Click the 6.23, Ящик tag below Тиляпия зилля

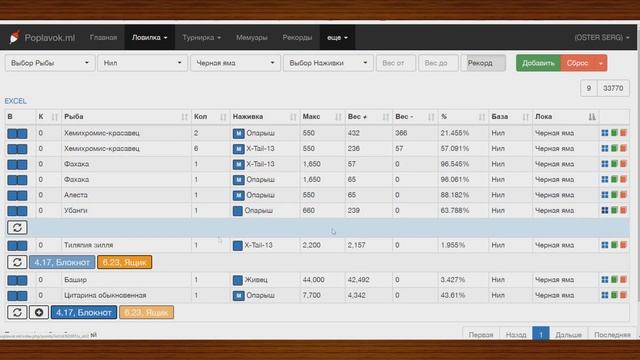coord(124,262)
